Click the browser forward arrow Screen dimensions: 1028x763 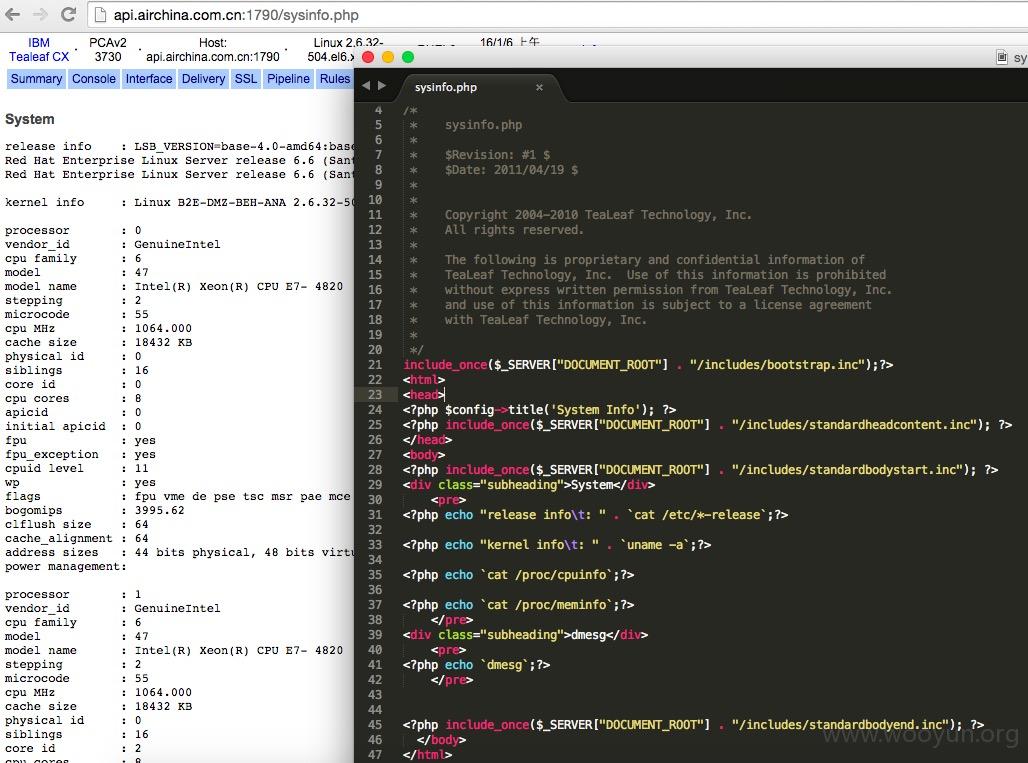tap(40, 14)
